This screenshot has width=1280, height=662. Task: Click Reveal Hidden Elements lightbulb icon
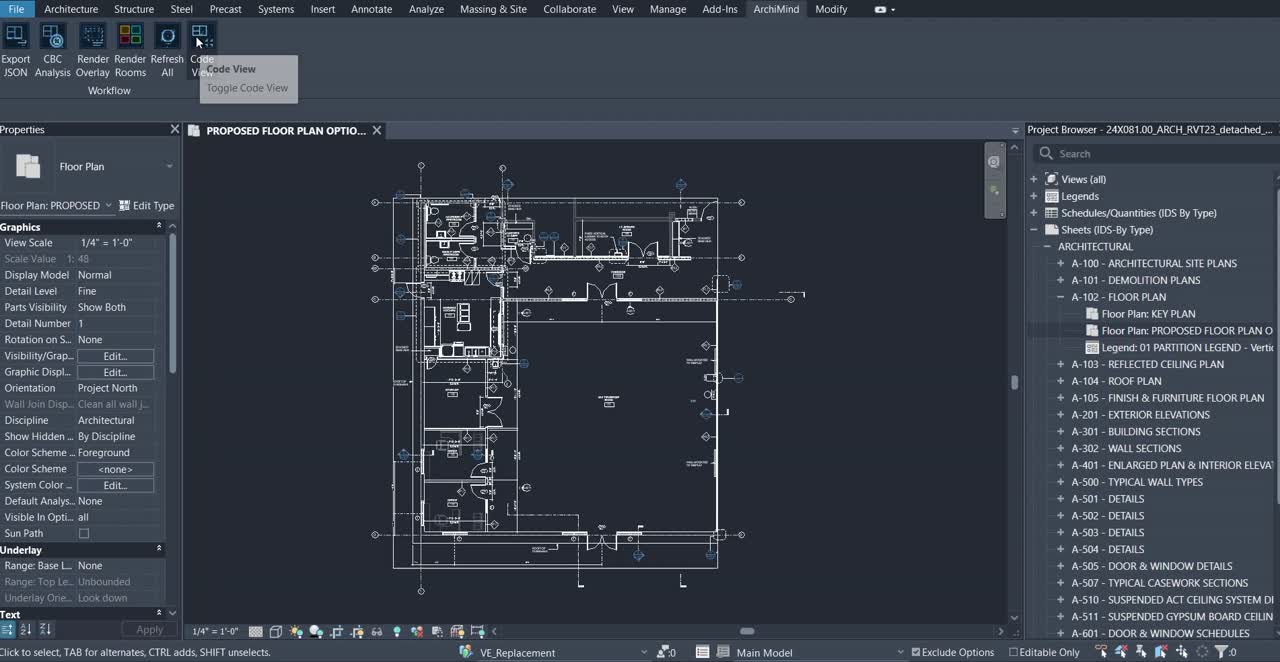[397, 631]
